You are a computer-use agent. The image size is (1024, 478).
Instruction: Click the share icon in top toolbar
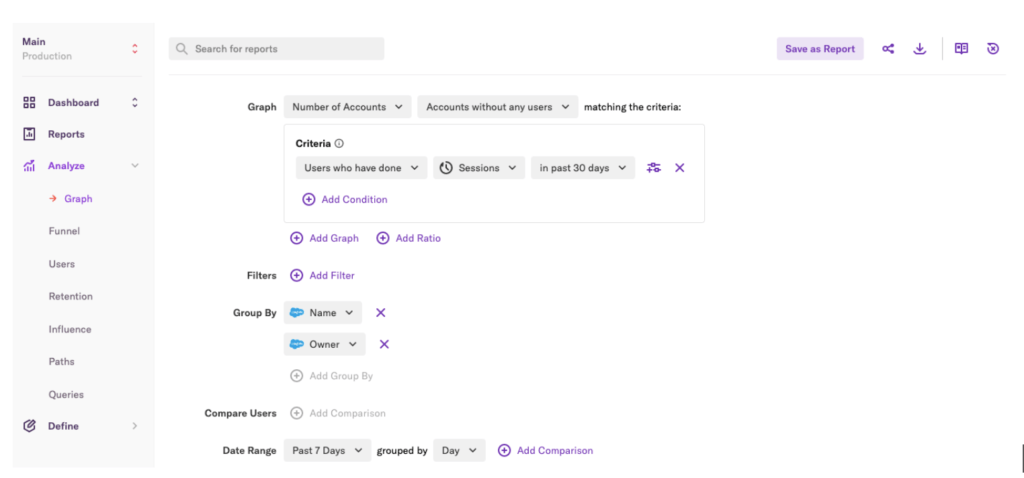(x=888, y=49)
